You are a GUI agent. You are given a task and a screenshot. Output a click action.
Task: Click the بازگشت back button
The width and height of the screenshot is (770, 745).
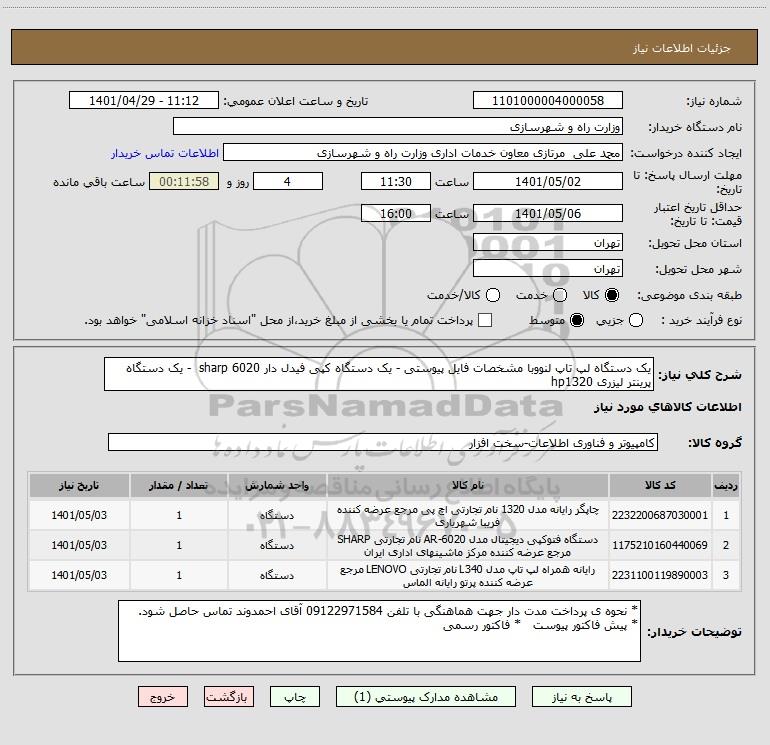(229, 697)
